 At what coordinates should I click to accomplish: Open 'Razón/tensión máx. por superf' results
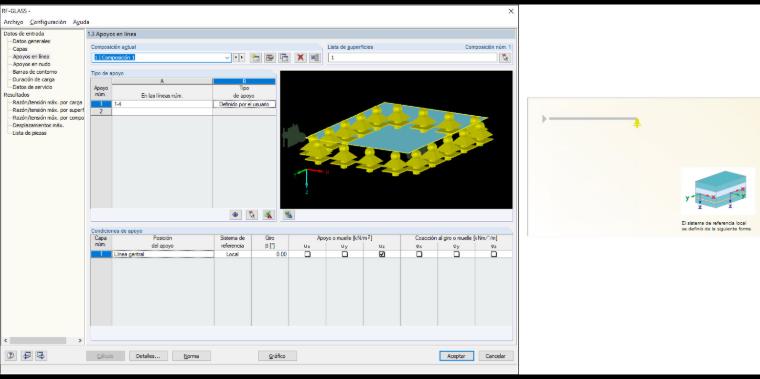[x=48, y=110]
